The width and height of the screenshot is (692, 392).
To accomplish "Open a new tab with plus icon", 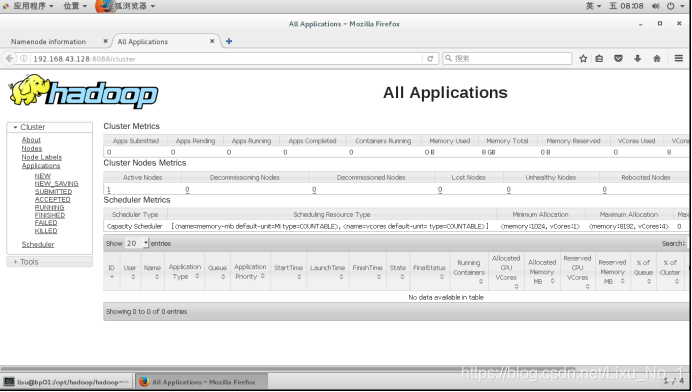I will click(229, 41).
